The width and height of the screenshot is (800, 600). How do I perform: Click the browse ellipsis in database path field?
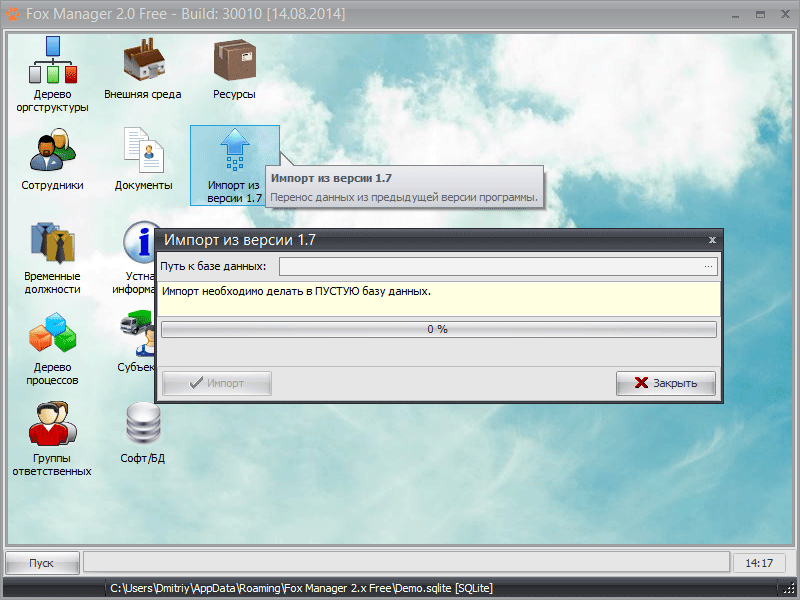coord(708,266)
